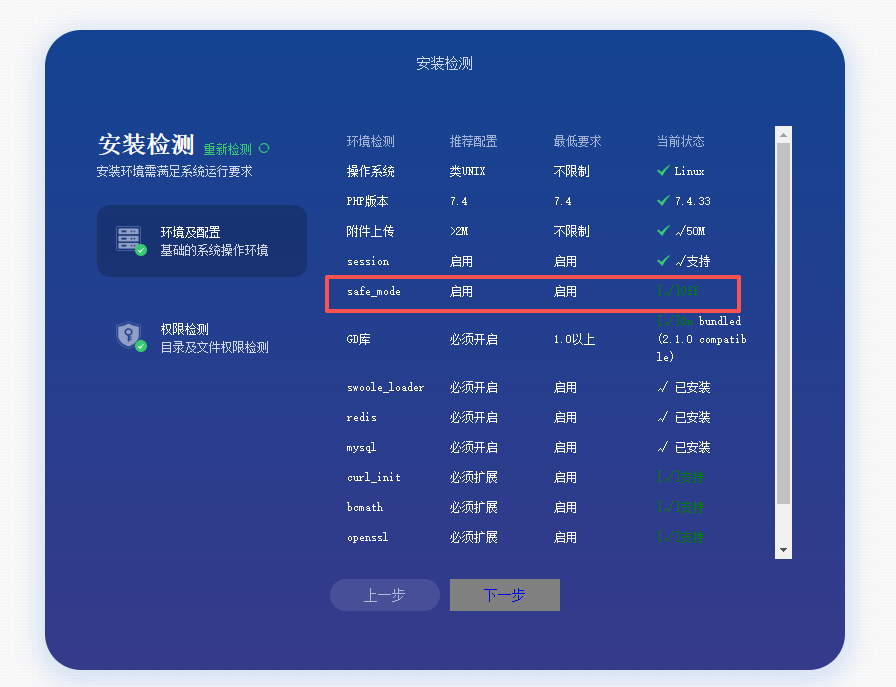The width and height of the screenshot is (896, 687).
Task: Click the 推荐配置 column header
Action: click(x=473, y=141)
